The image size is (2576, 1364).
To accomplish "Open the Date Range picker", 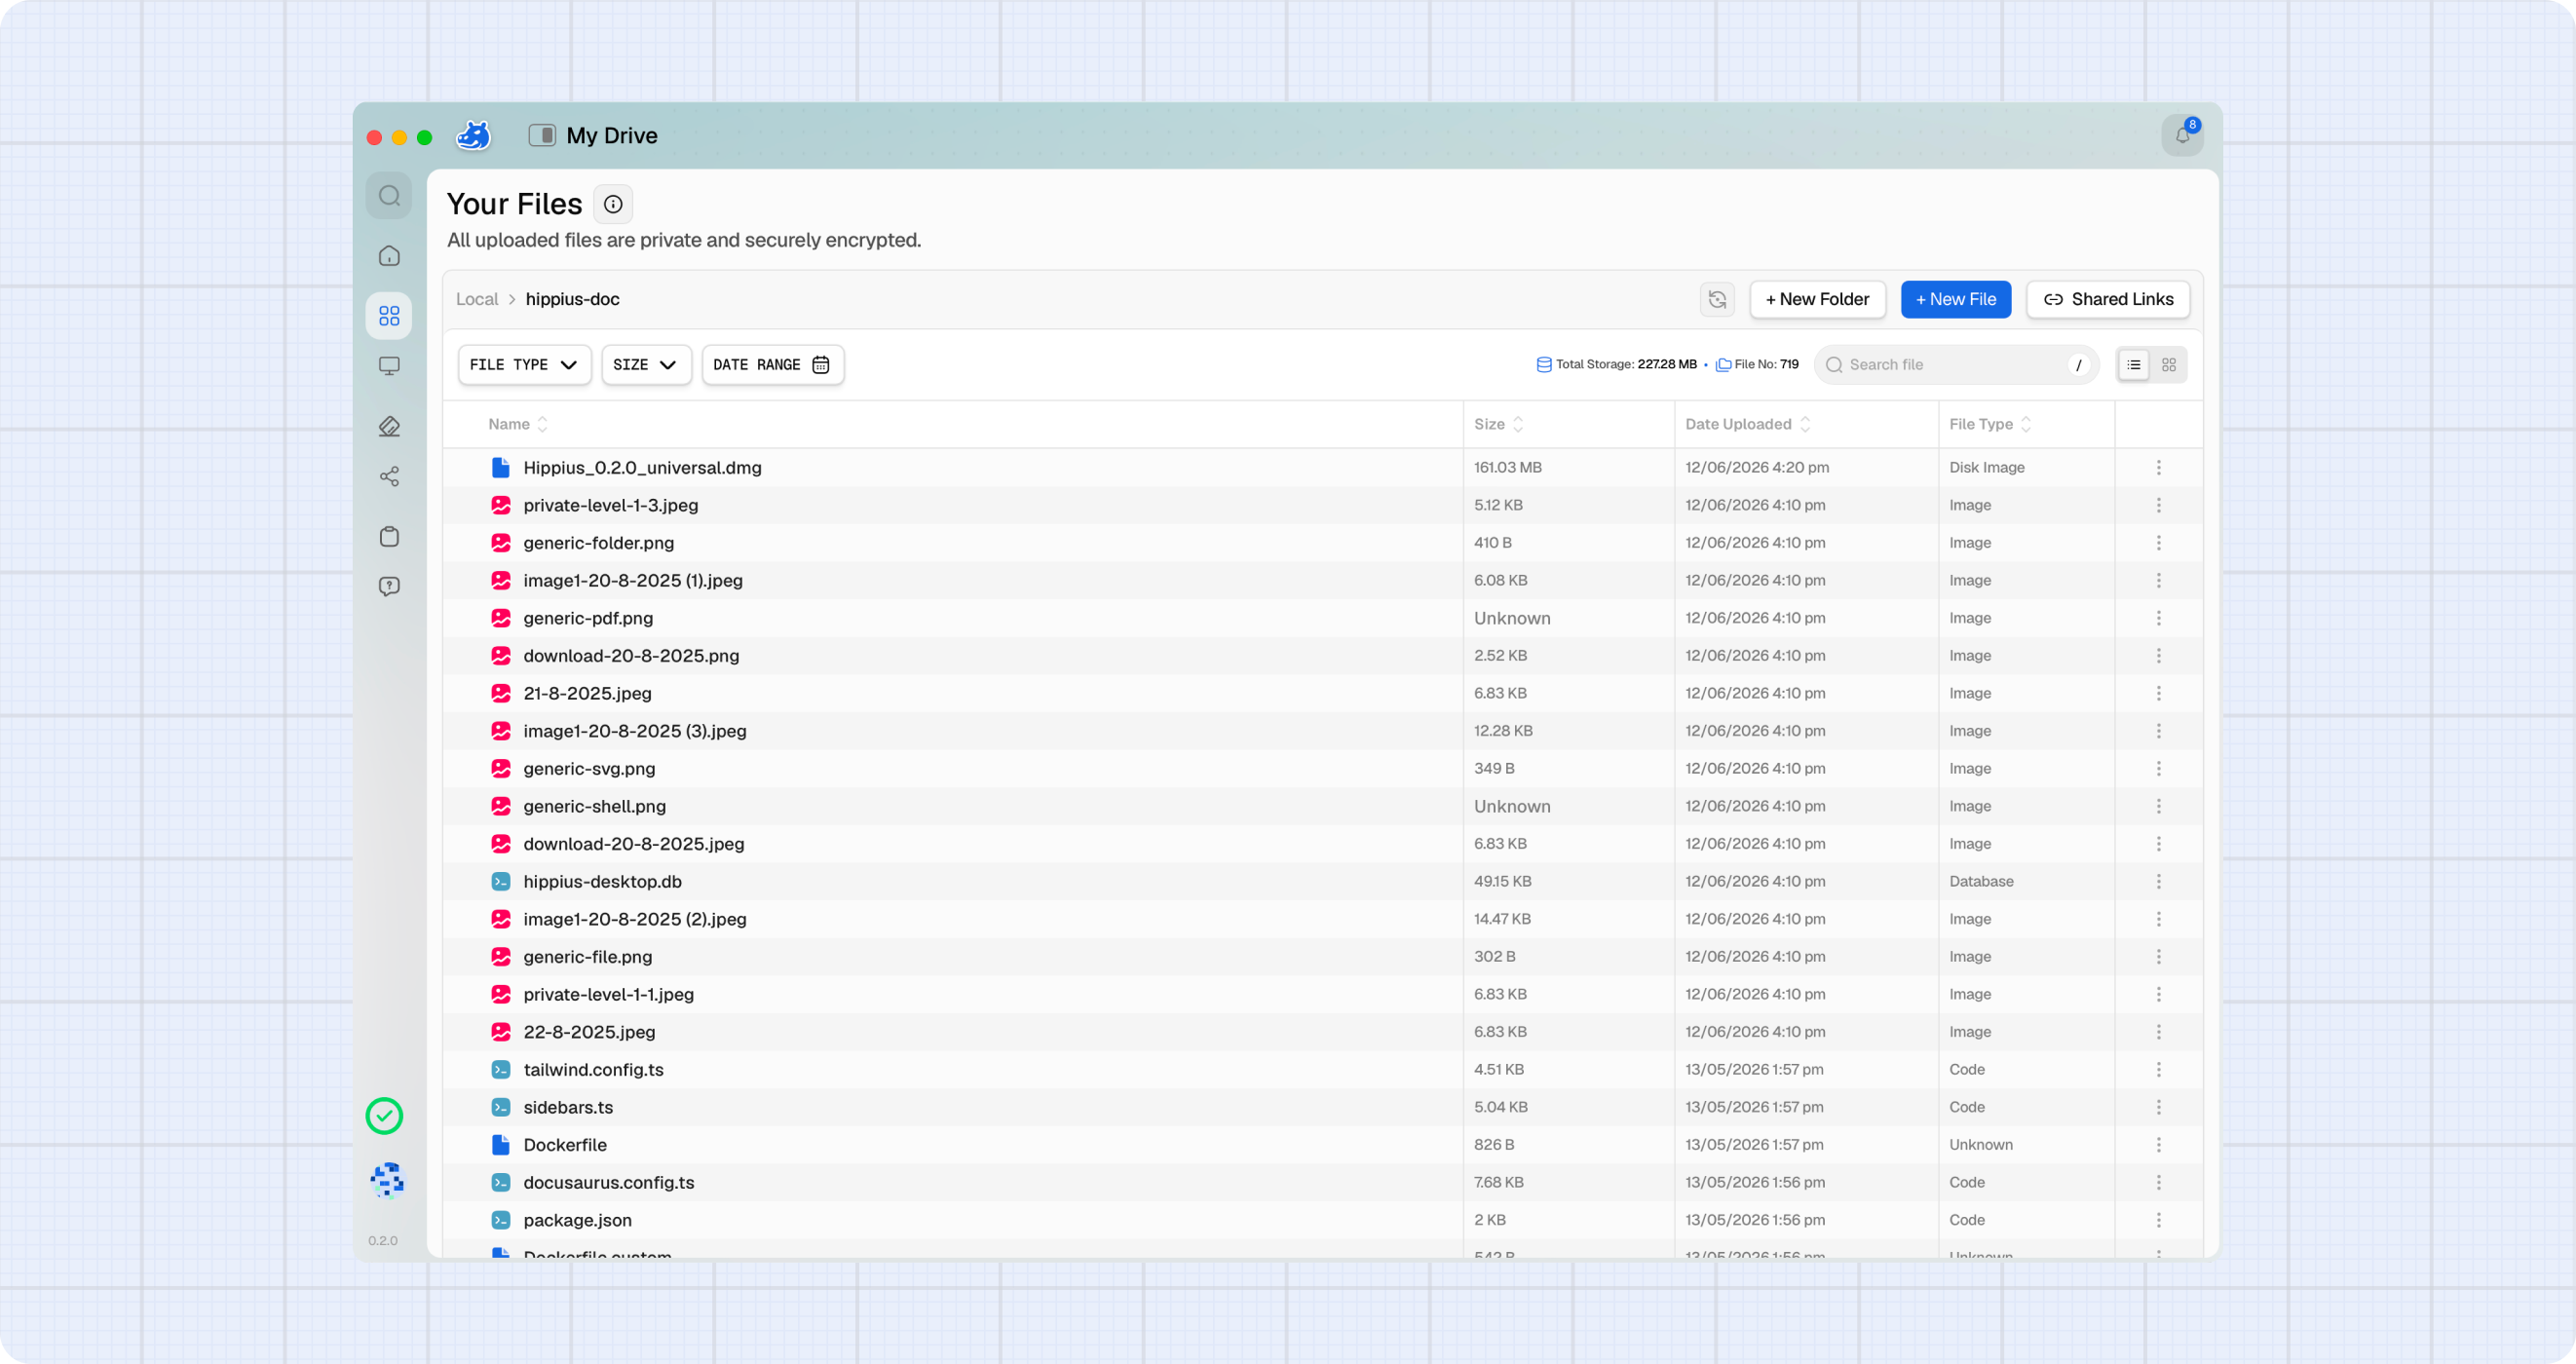I will [x=773, y=365].
